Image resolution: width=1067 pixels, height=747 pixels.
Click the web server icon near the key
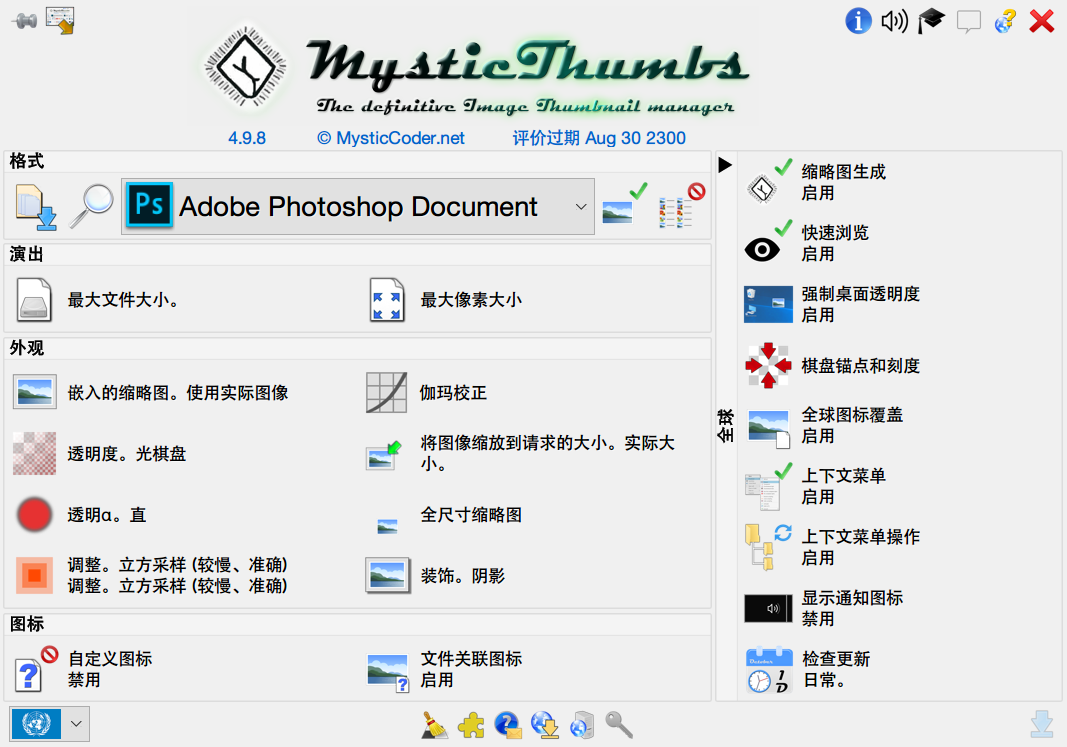(582, 725)
